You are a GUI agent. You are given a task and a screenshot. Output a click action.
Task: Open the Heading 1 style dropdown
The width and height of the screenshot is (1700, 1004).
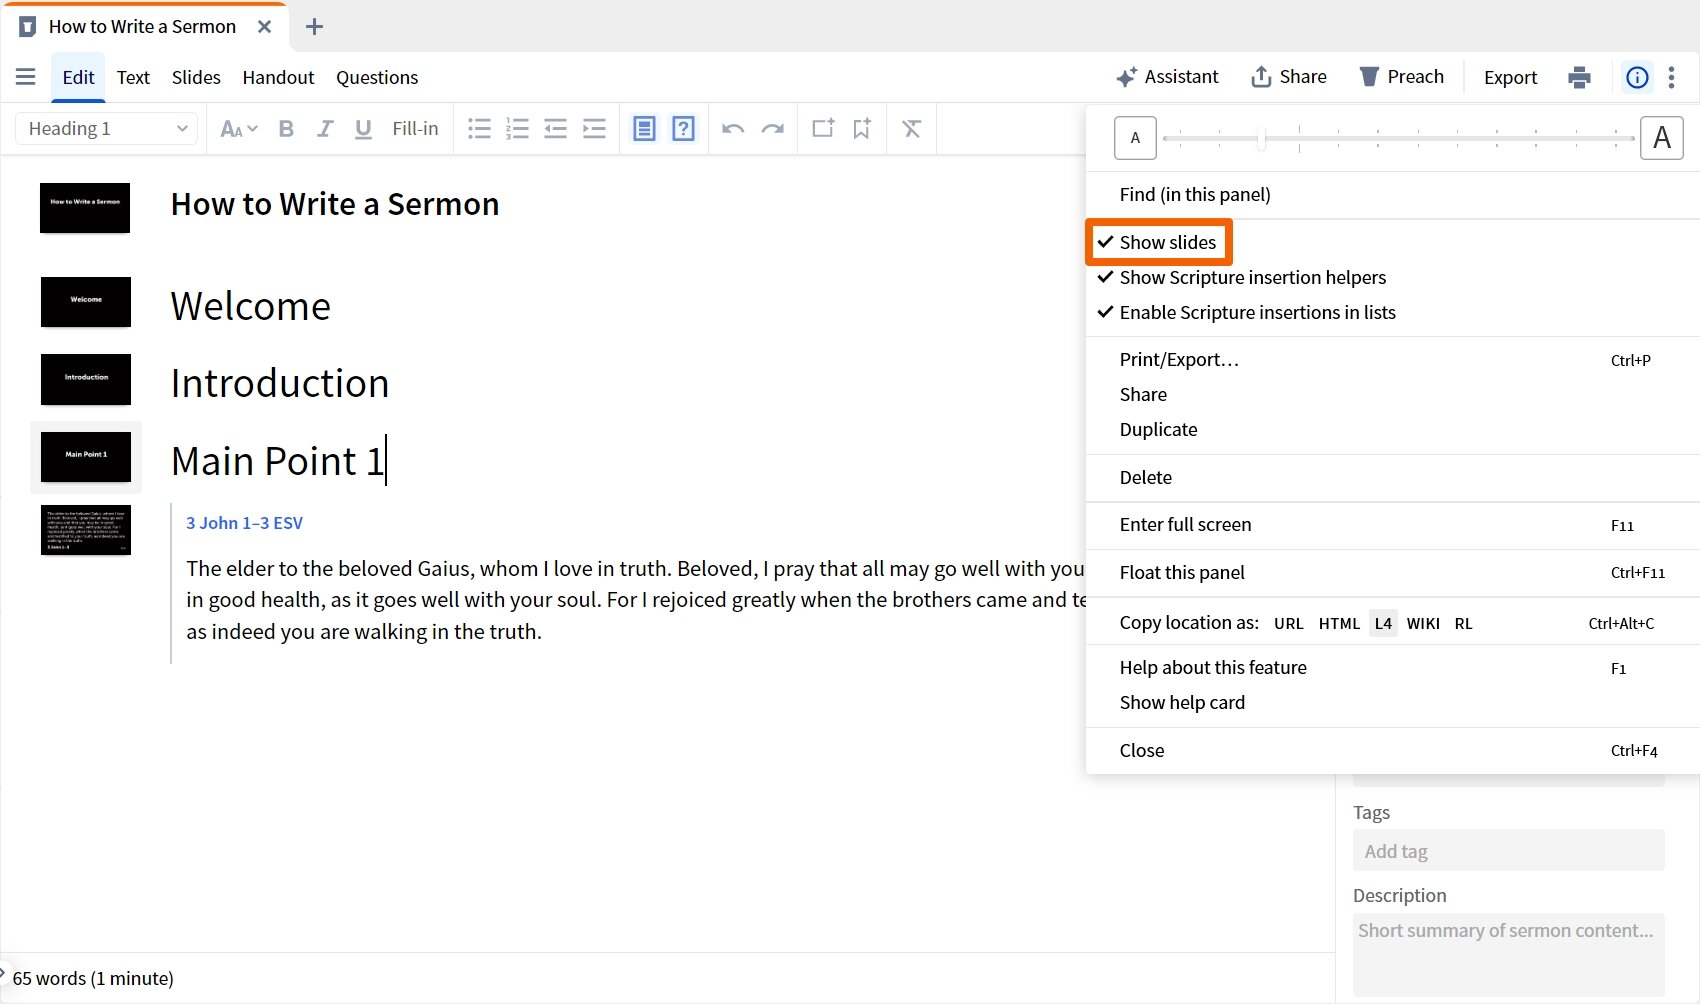pos(105,128)
